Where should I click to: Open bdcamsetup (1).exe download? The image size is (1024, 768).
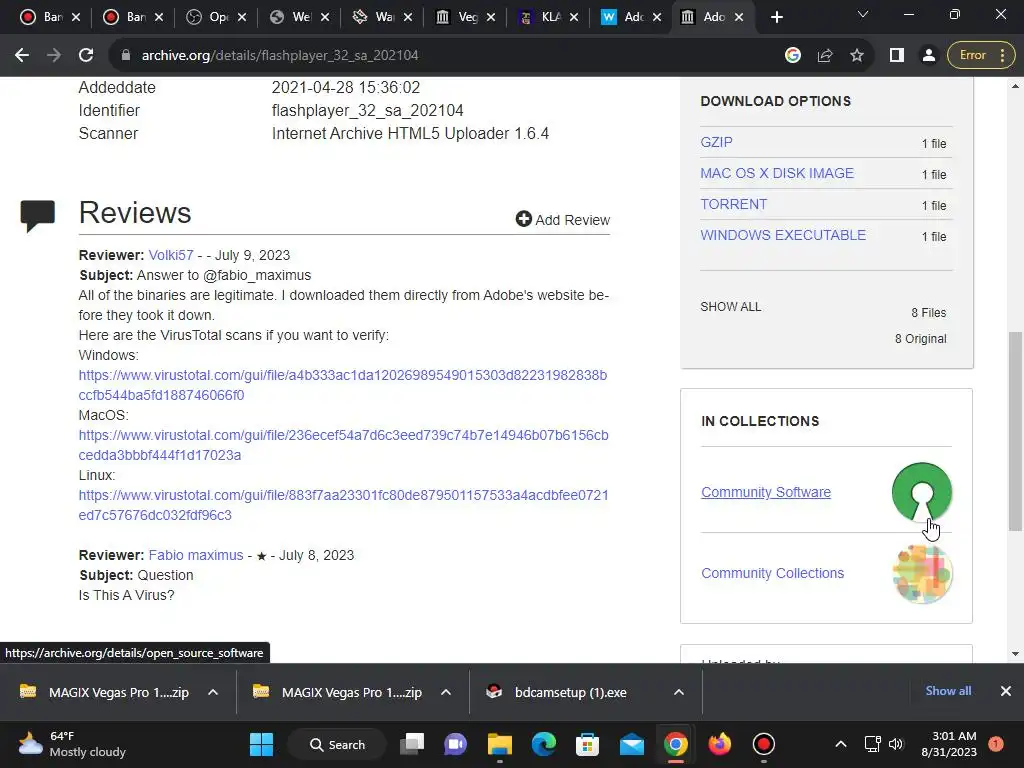569,692
